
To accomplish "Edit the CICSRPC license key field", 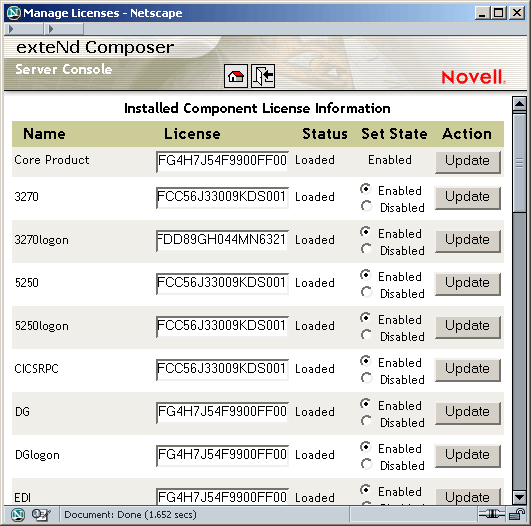I will click(x=222, y=370).
